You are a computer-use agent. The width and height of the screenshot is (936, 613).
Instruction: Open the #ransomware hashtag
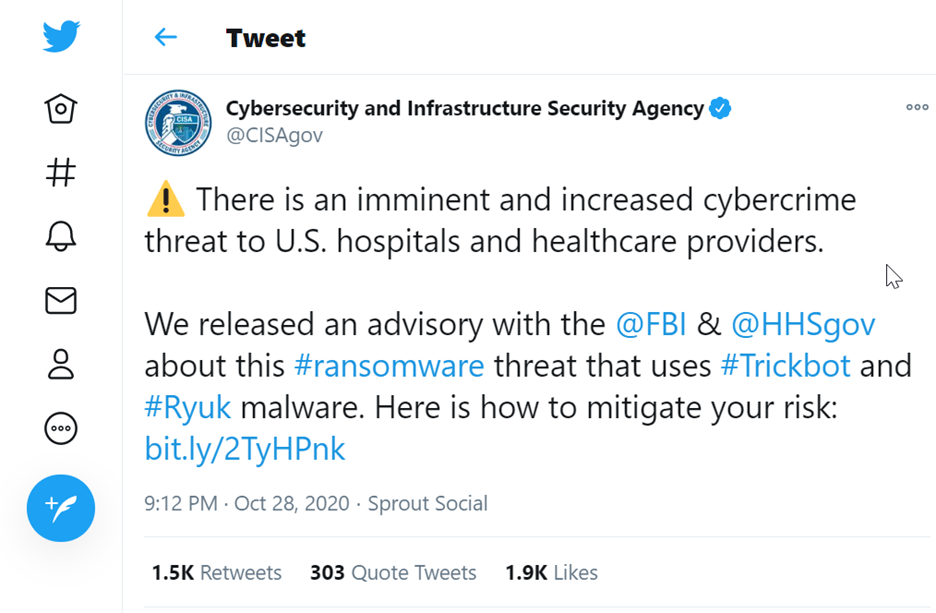coord(389,365)
